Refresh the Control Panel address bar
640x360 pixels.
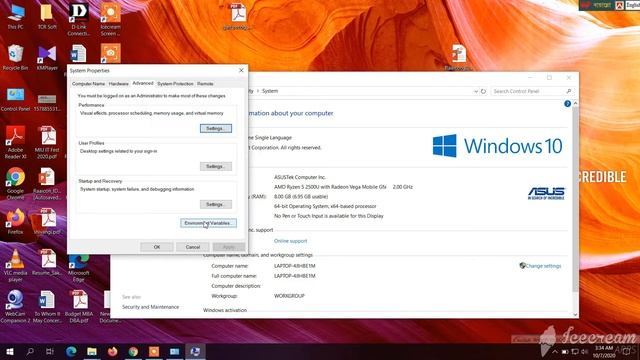pos(483,91)
